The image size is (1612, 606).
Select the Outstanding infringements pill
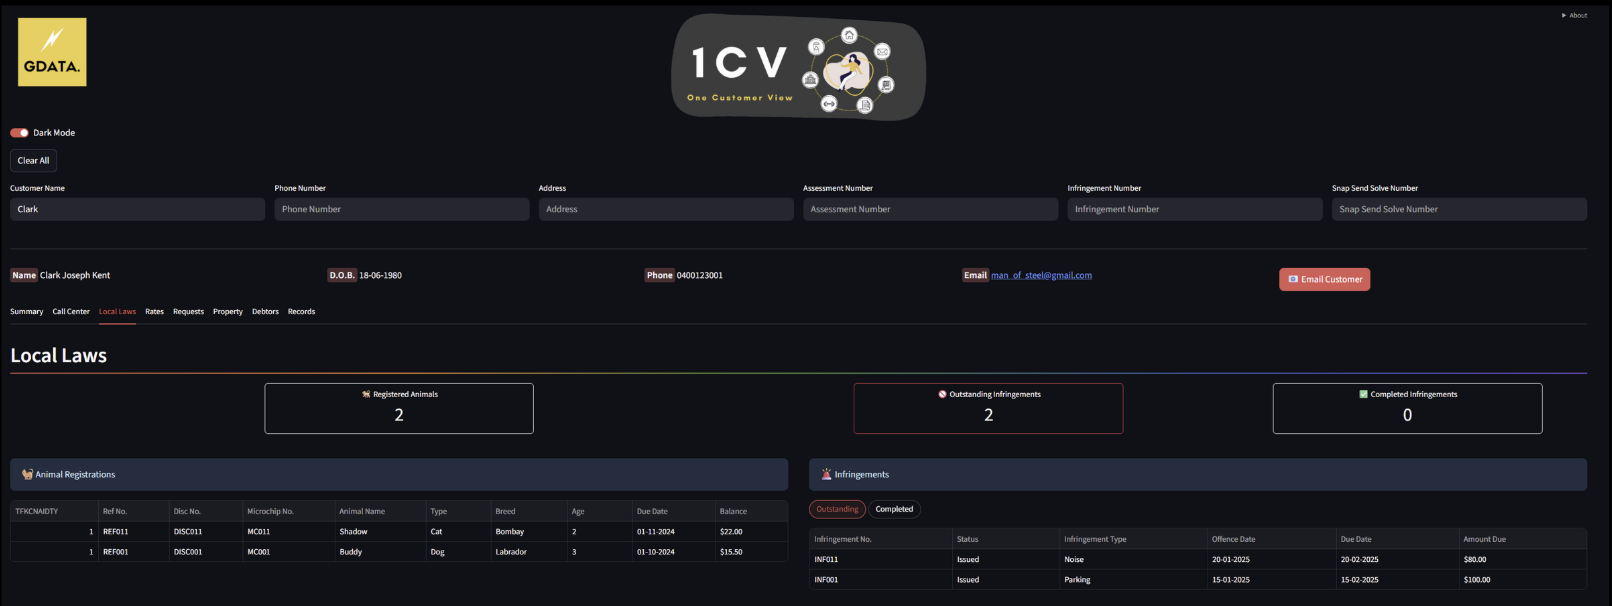[837, 509]
